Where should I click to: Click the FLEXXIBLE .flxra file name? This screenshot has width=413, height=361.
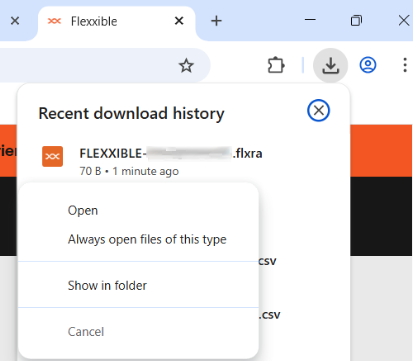171,154
